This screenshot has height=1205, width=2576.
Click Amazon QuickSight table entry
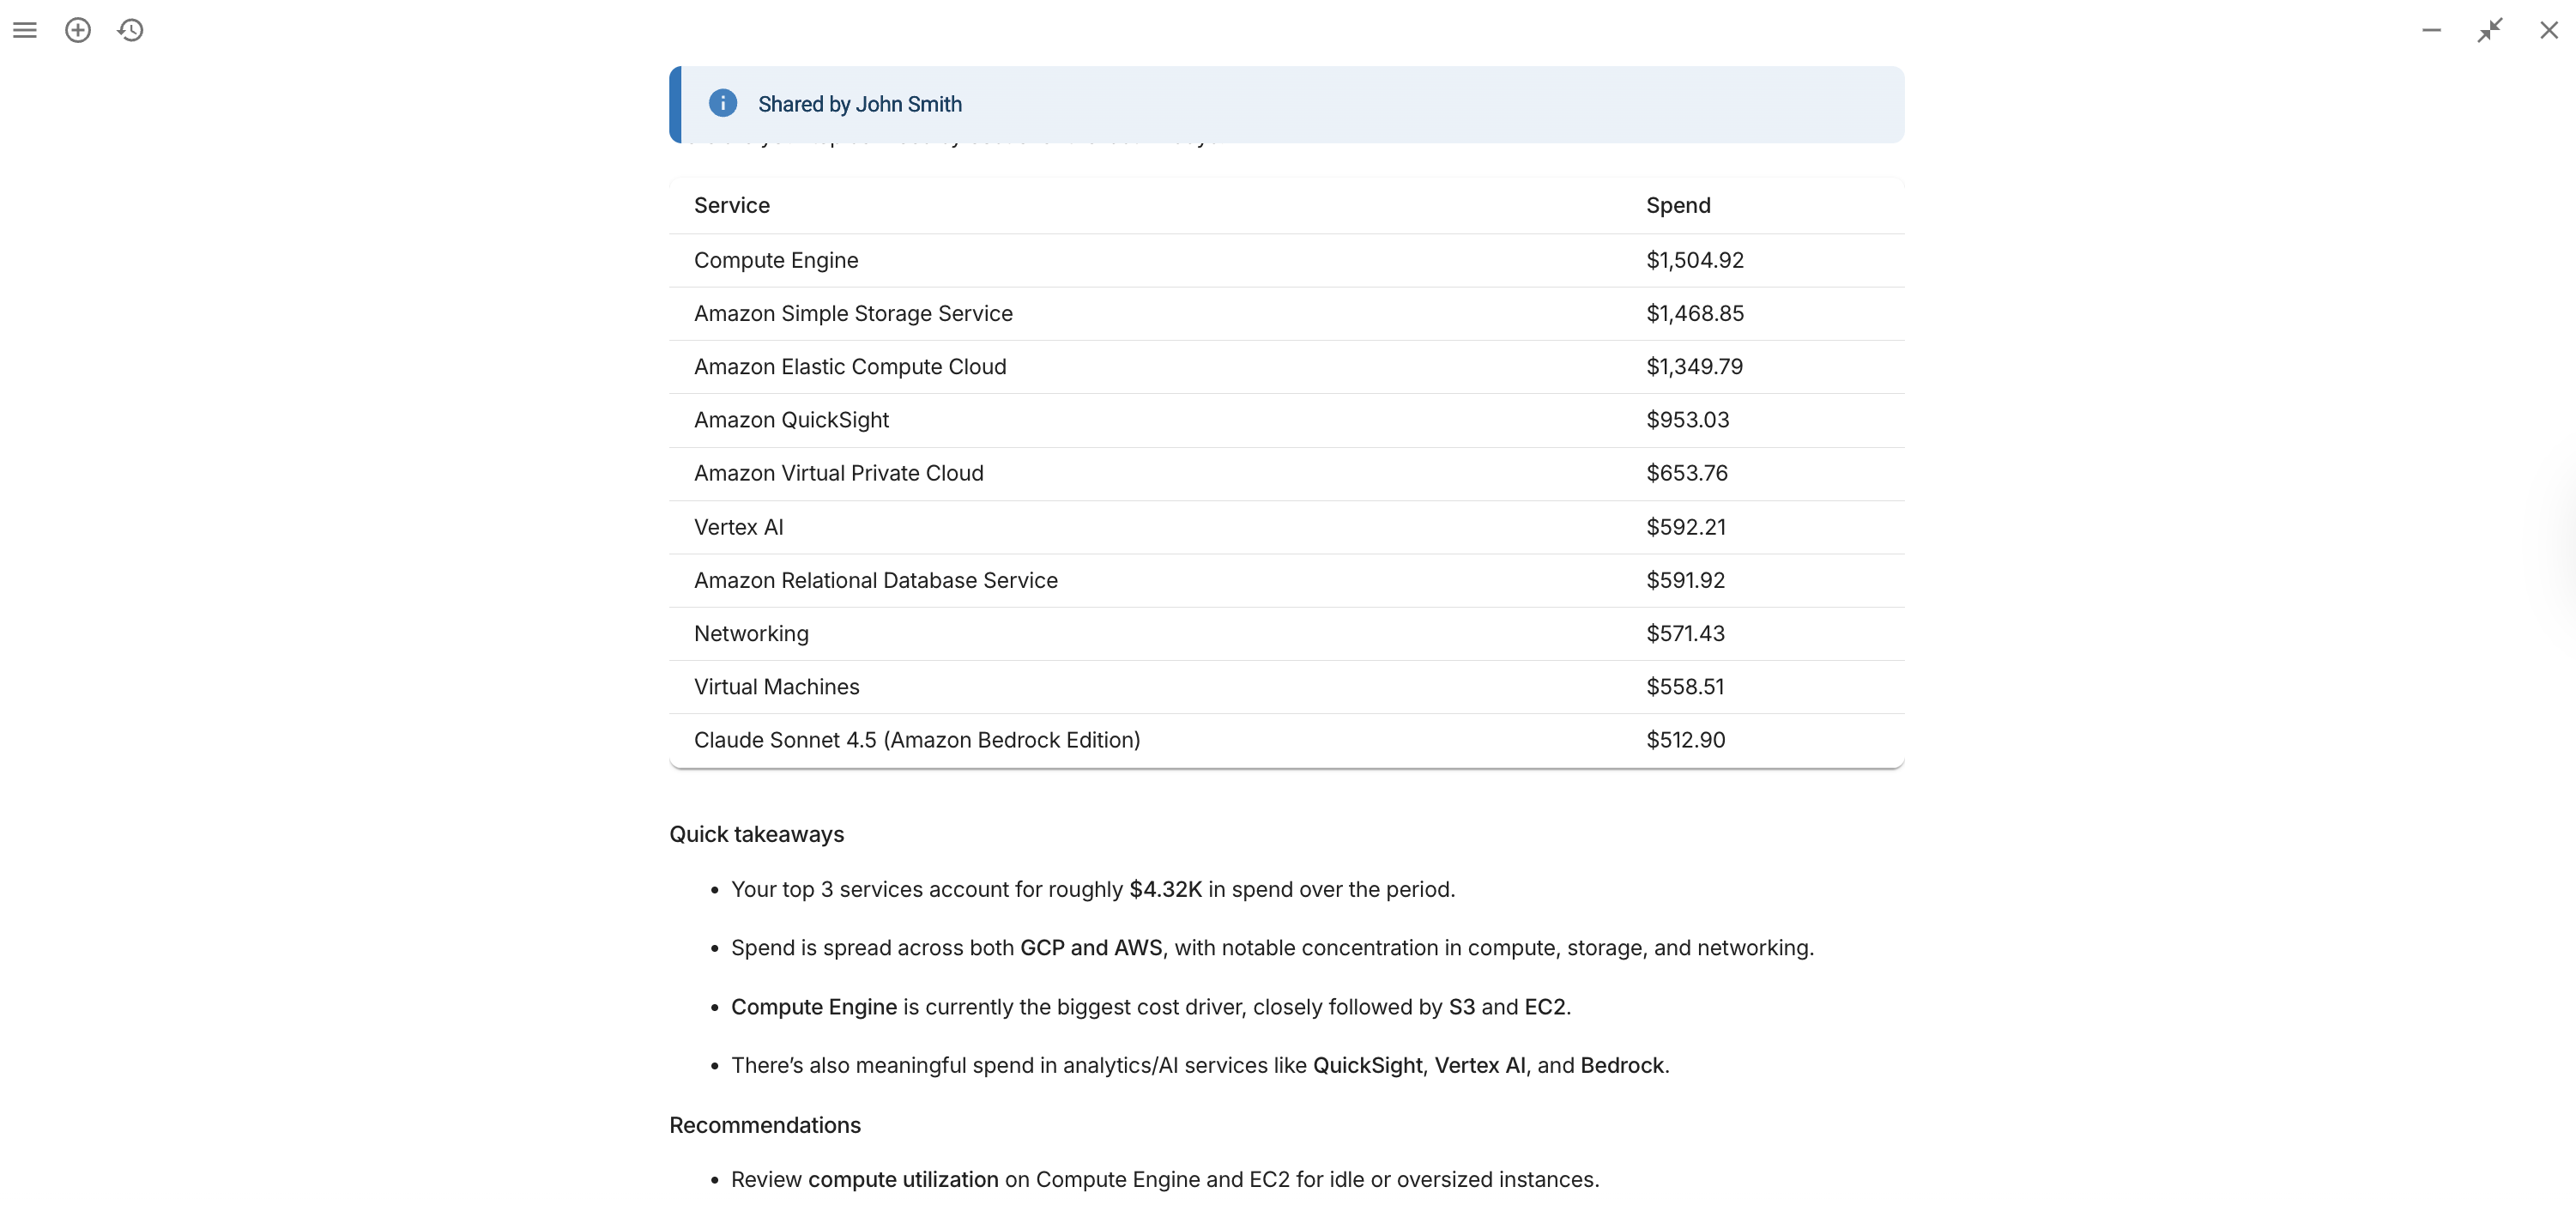(x=790, y=420)
